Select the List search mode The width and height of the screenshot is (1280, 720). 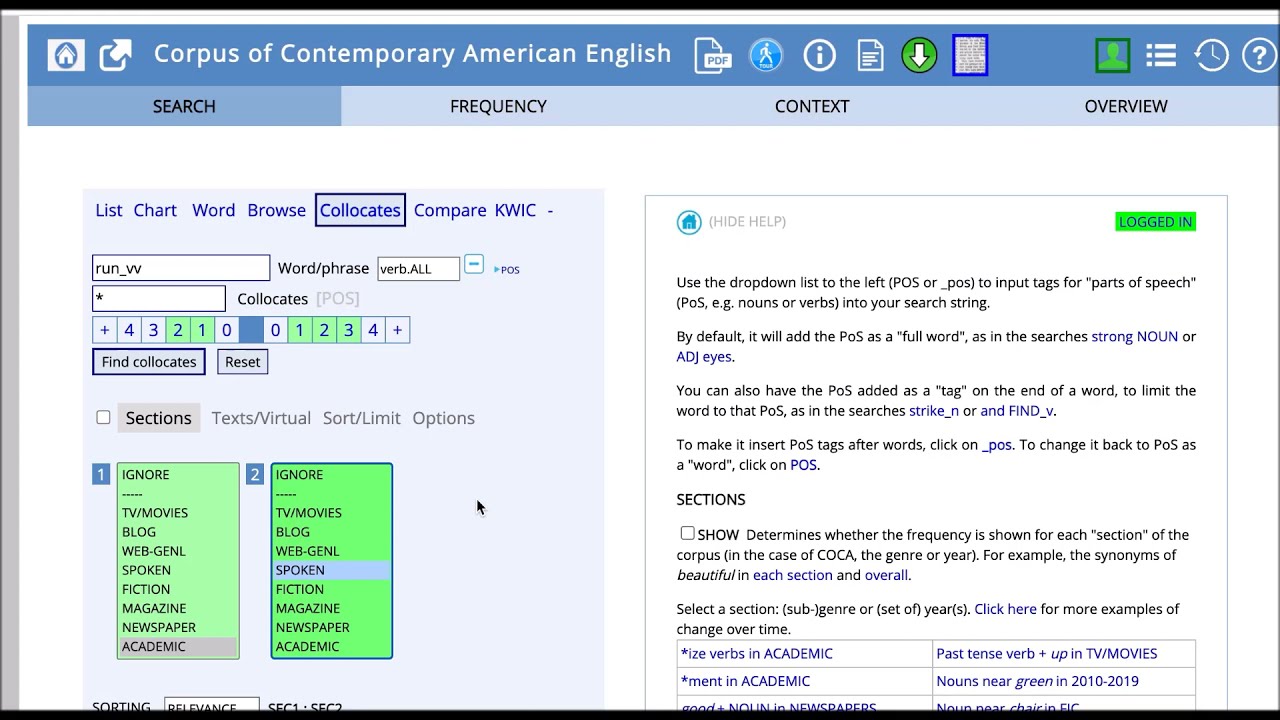point(109,210)
